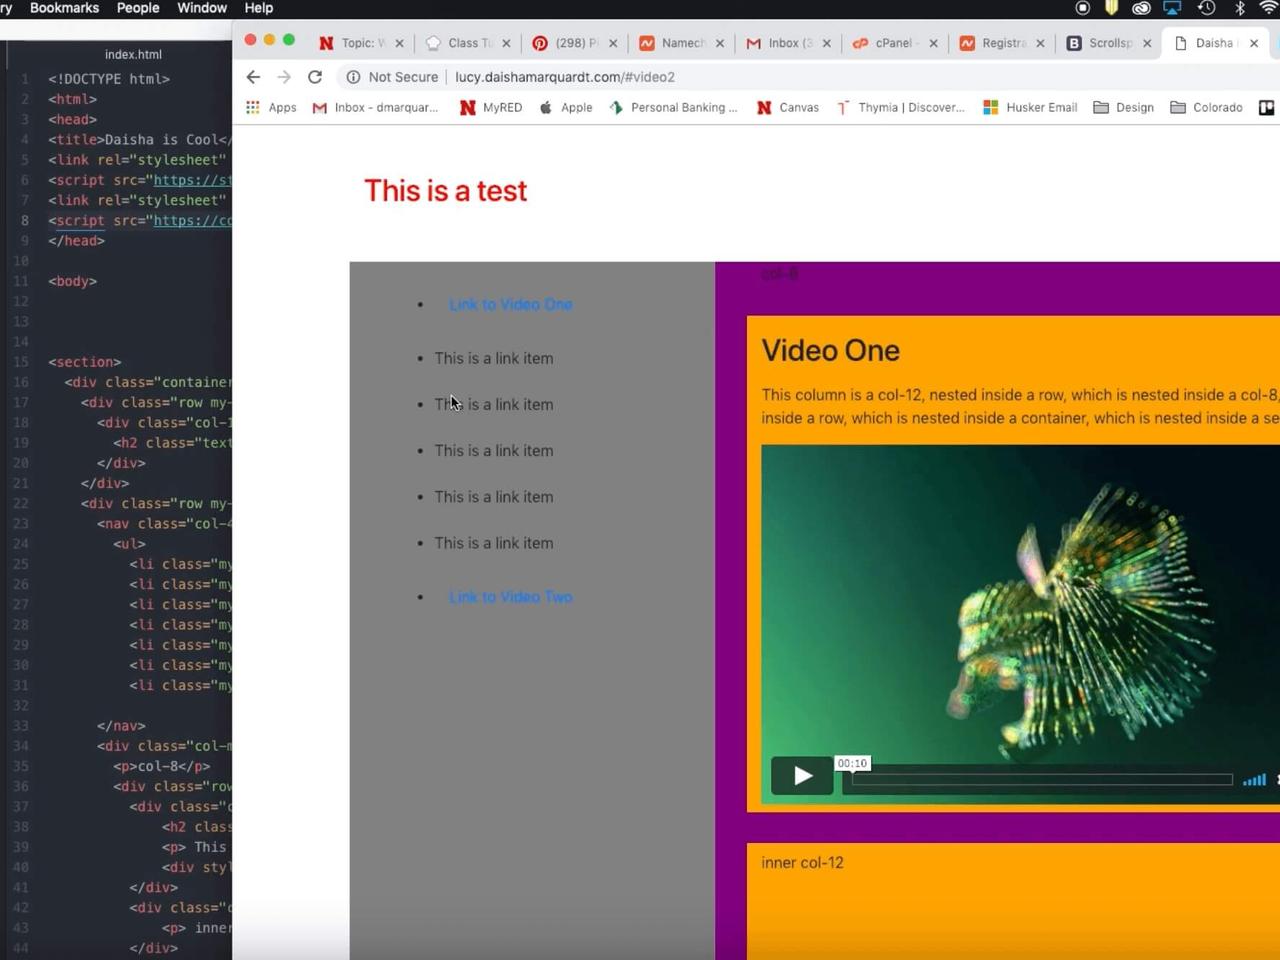Click the video progress bar
Viewport: 1280px width, 960px height.
pos(1040,779)
